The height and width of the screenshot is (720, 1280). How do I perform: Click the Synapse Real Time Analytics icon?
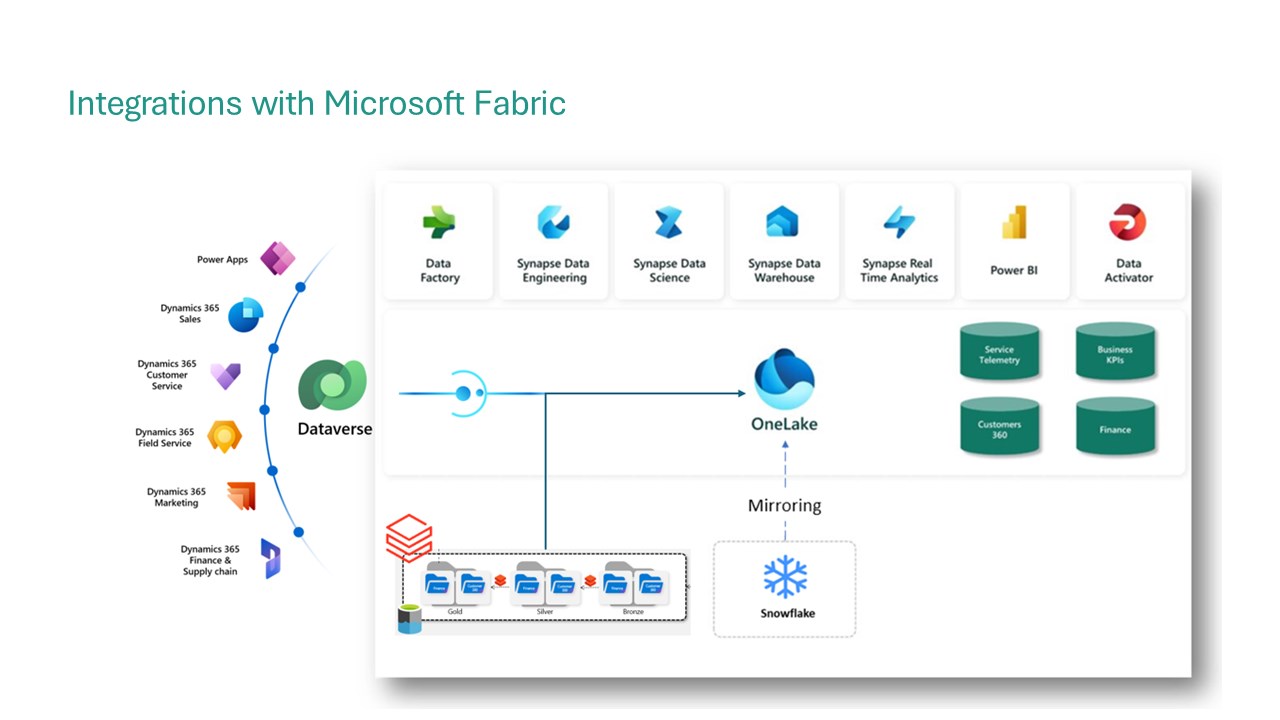coord(899,222)
